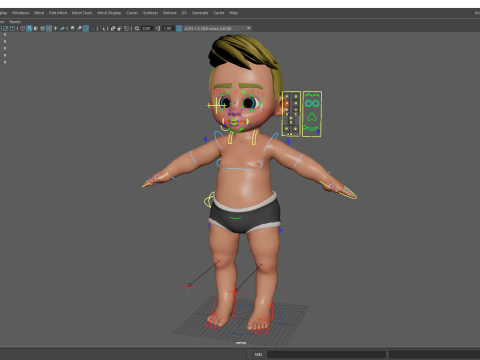Viewport: 480px width, 360px height.
Task: Select the bottom-left star slider in yellow panel
Action: 287,128
